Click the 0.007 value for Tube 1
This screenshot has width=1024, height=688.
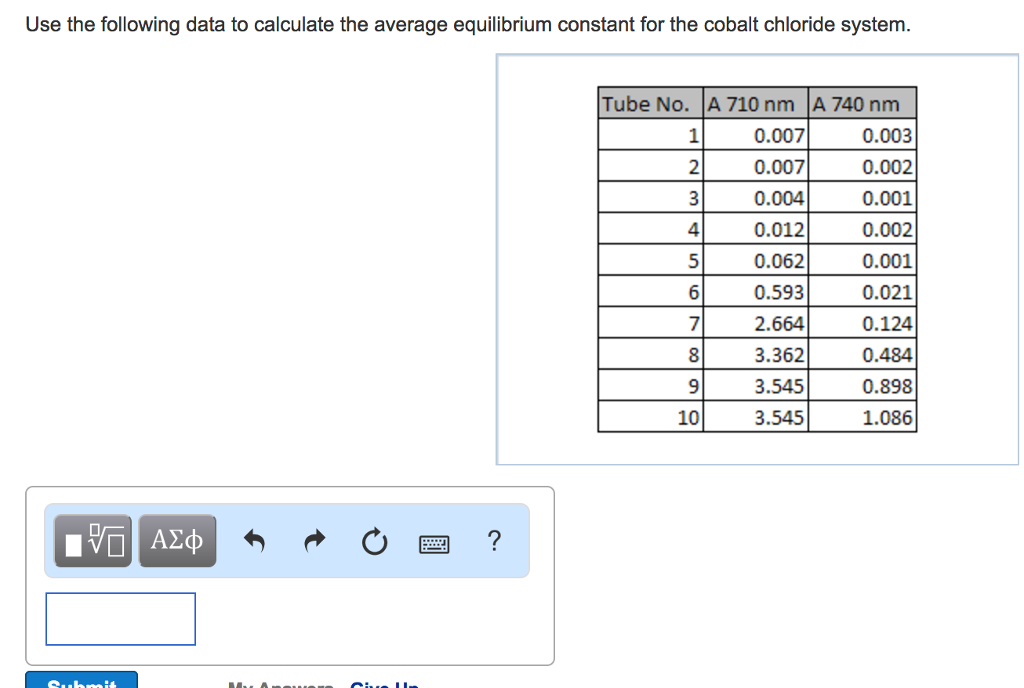point(781,135)
